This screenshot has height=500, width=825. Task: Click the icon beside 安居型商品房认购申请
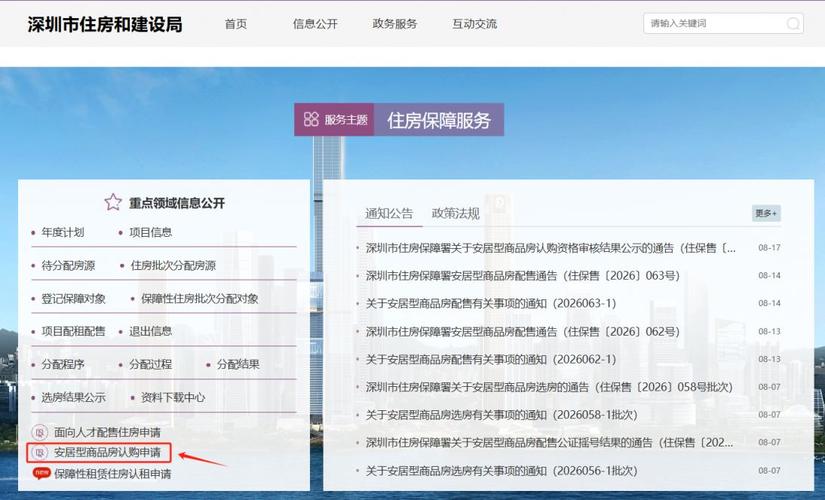[39, 453]
